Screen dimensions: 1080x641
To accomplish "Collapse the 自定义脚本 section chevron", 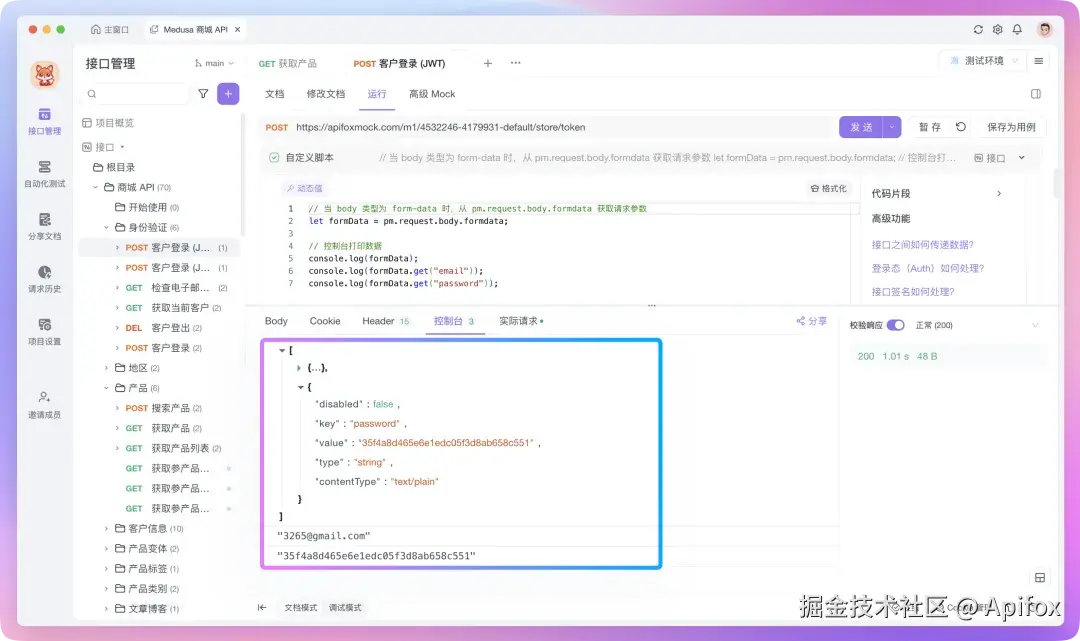I will (1021, 158).
